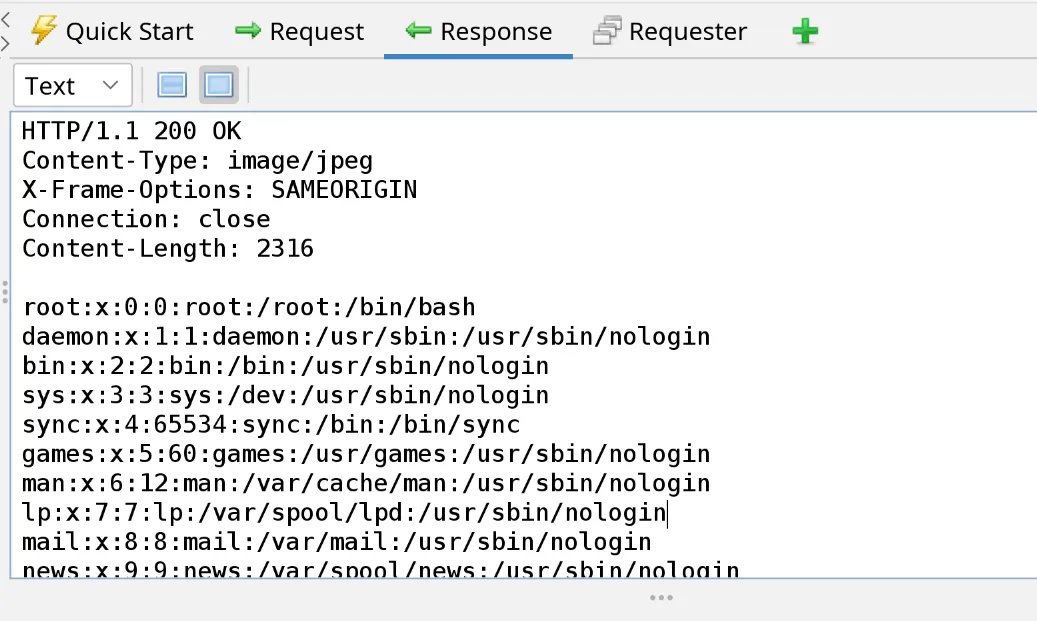1037x621 pixels.
Task: Place cursor on the HTTP/1.1 200 OK line
Action: click(132, 131)
